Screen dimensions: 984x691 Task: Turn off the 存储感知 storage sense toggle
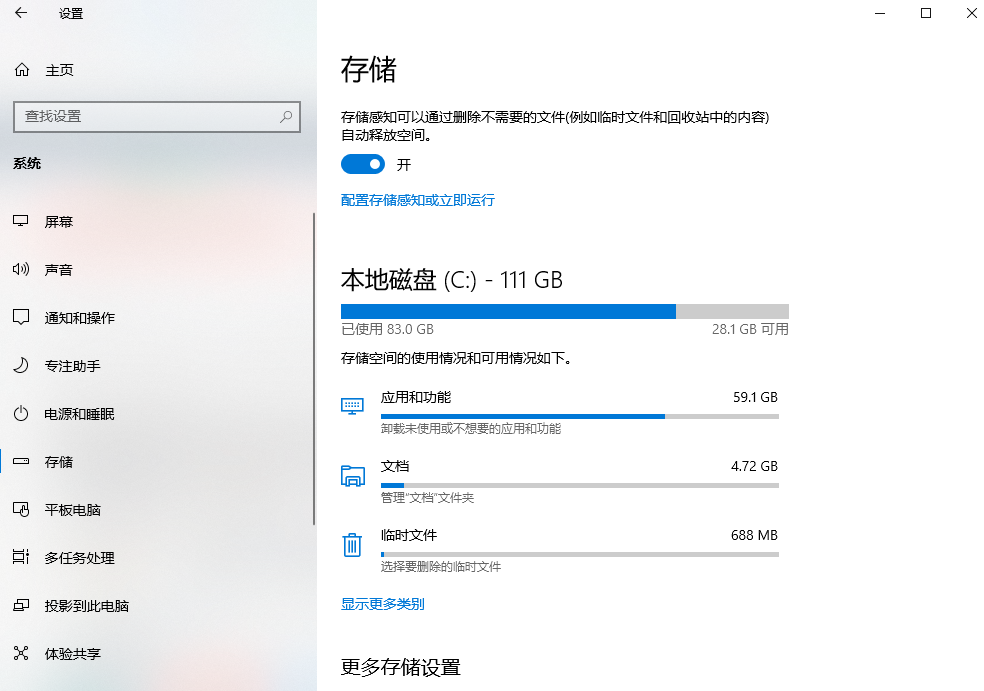pyautogui.click(x=362, y=163)
